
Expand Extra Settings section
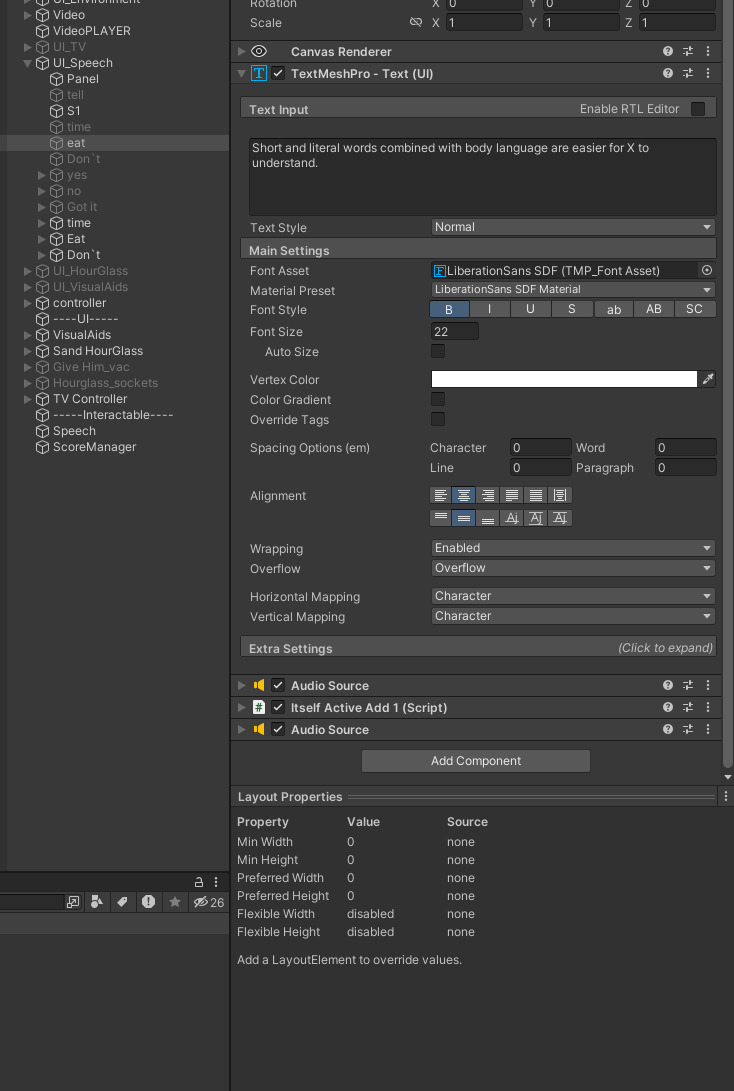click(478, 648)
